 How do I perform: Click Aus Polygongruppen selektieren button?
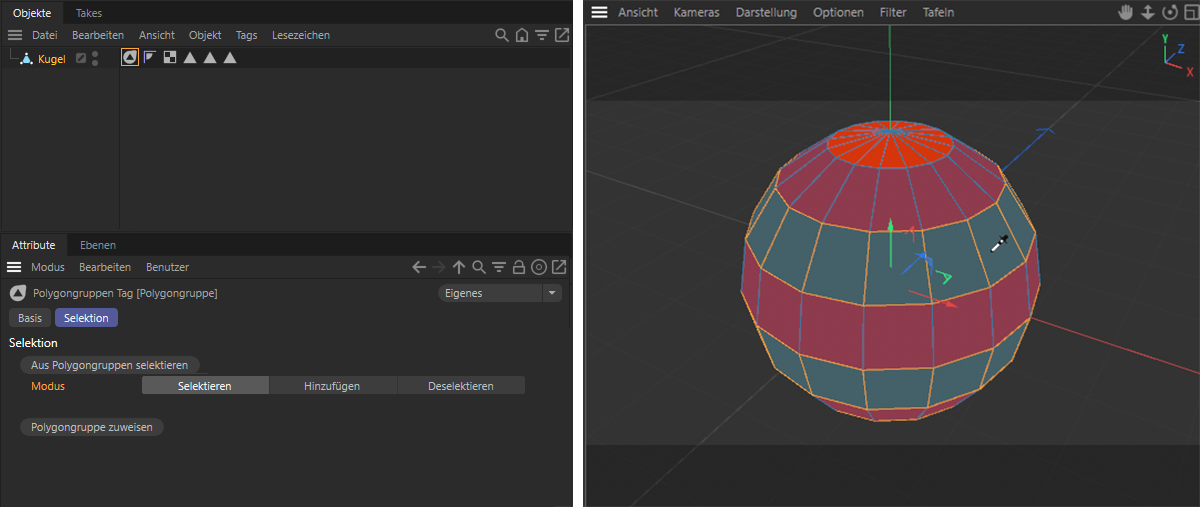point(109,365)
